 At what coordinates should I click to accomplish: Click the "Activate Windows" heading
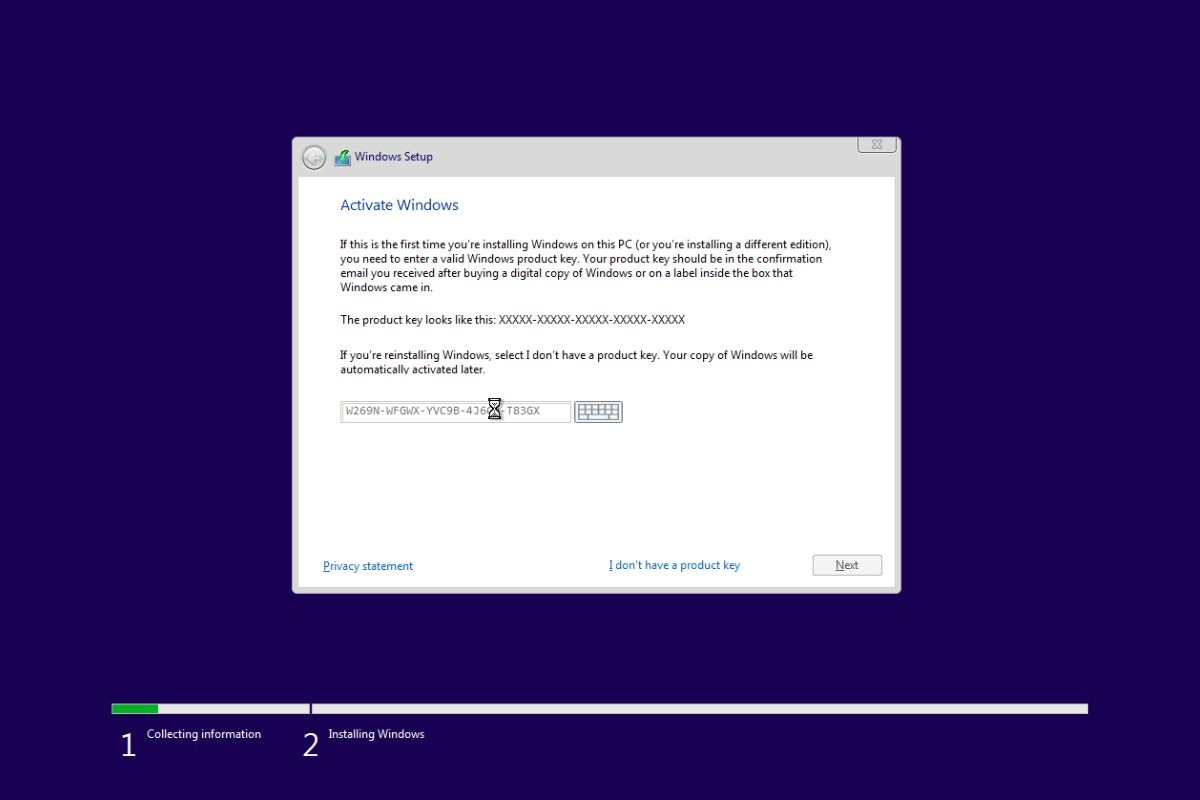(399, 205)
